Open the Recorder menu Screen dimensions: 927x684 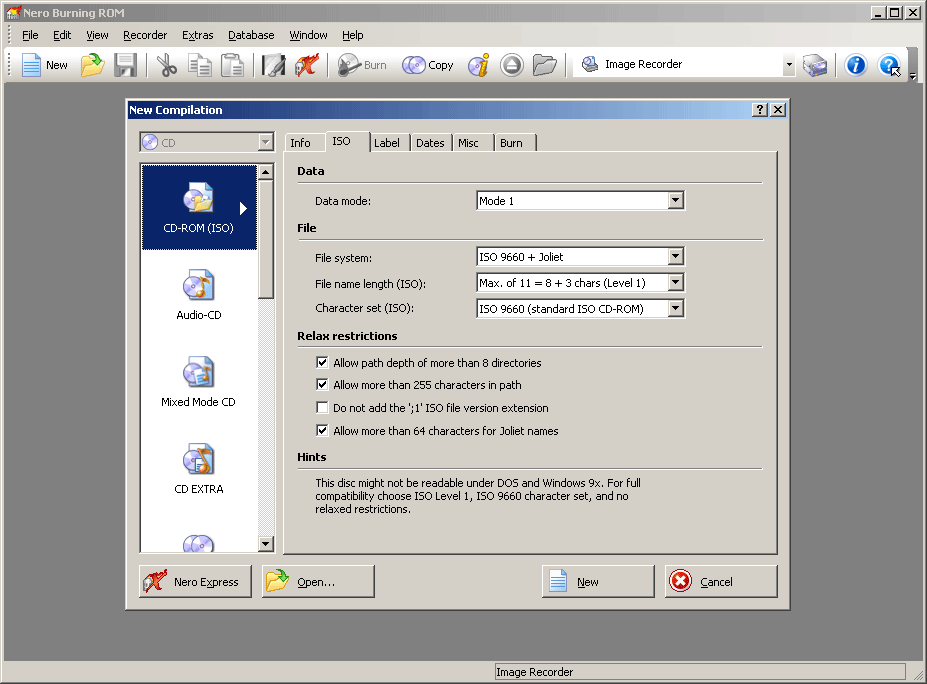[x=145, y=35]
